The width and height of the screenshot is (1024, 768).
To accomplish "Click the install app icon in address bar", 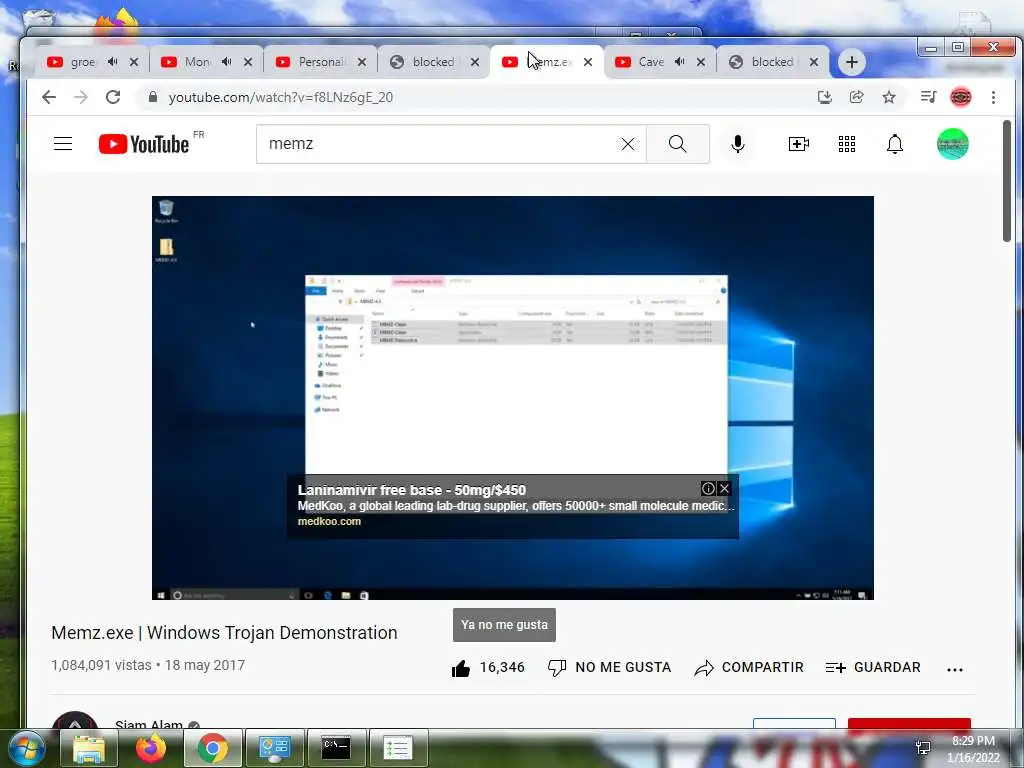I will pyautogui.click(x=825, y=97).
